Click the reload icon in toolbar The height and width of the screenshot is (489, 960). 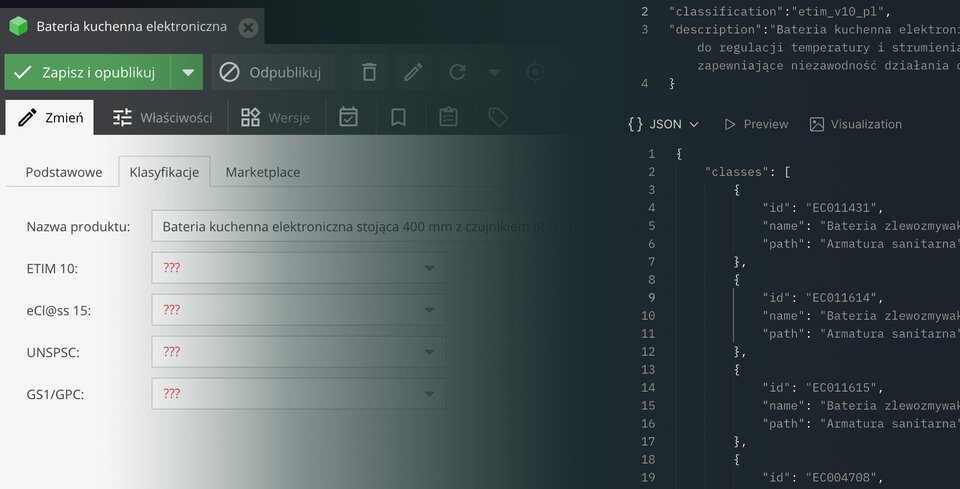click(458, 72)
